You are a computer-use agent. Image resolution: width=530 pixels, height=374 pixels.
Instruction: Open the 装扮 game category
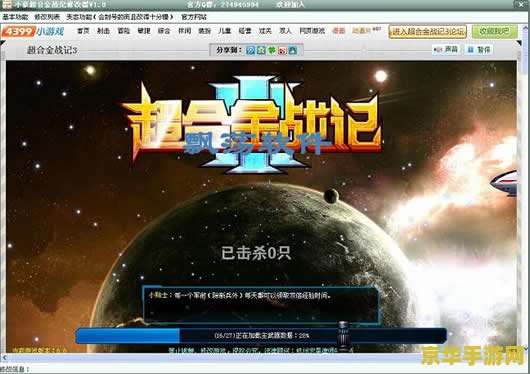point(204,31)
